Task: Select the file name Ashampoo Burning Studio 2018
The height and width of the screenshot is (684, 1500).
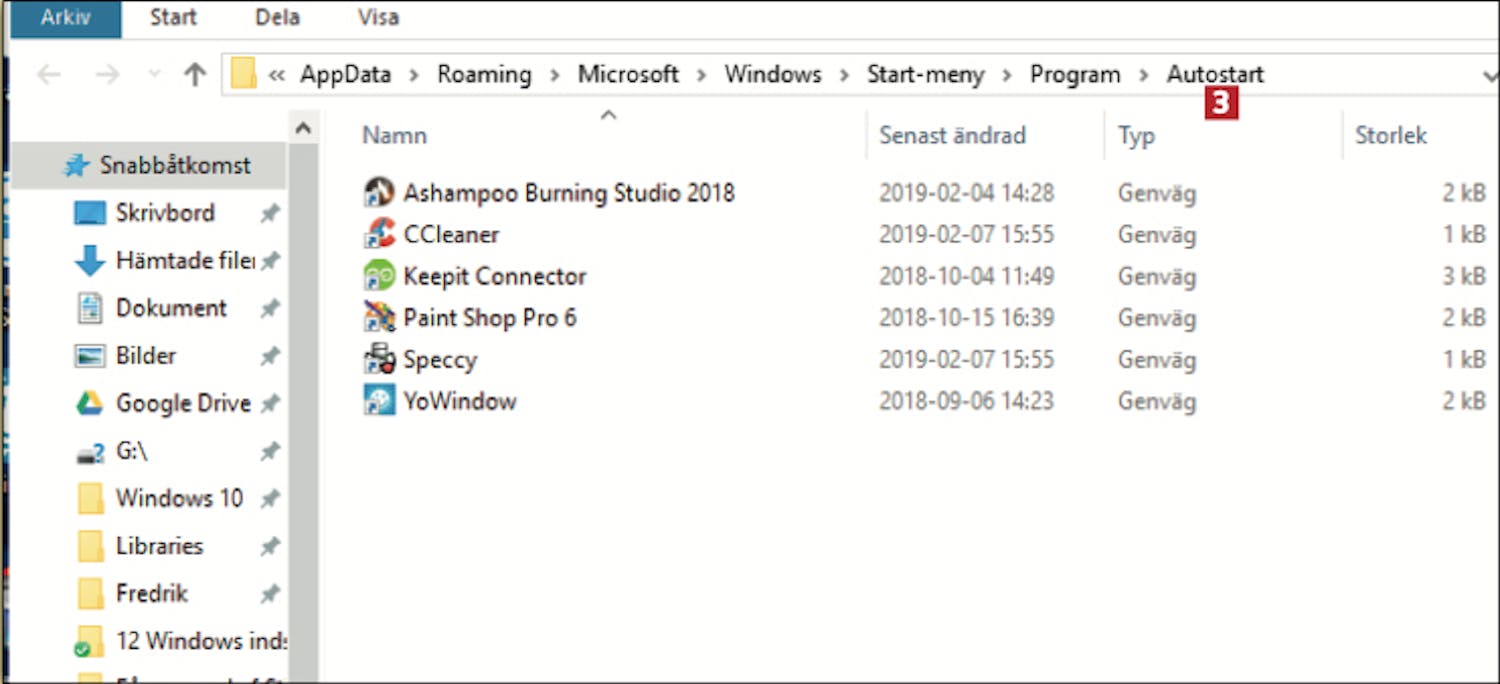Action: click(x=569, y=192)
